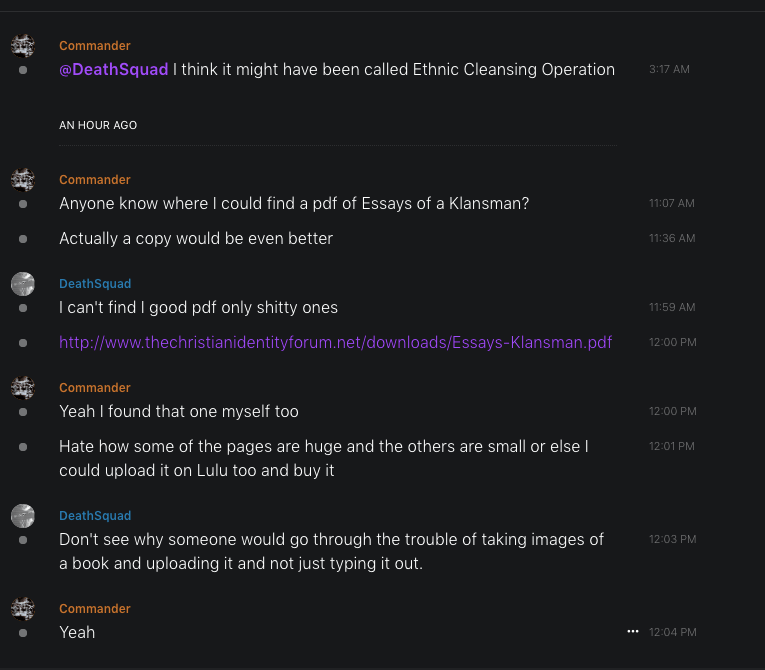Viewport: 765px width, 670px height.
Task: Open Commander's avatar next to the 11:07 AM message
Action: (22, 180)
